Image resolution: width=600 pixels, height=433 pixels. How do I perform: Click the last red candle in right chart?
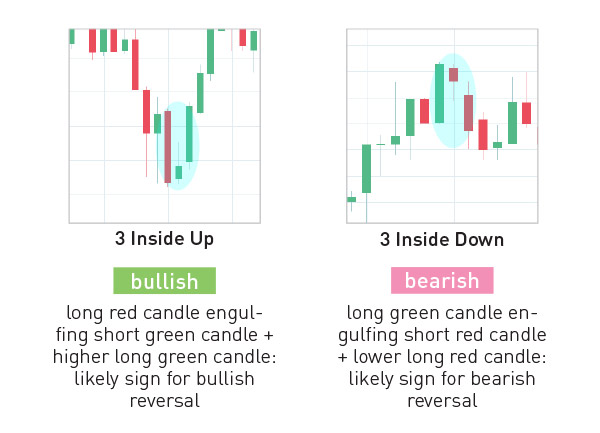pyautogui.click(x=527, y=113)
